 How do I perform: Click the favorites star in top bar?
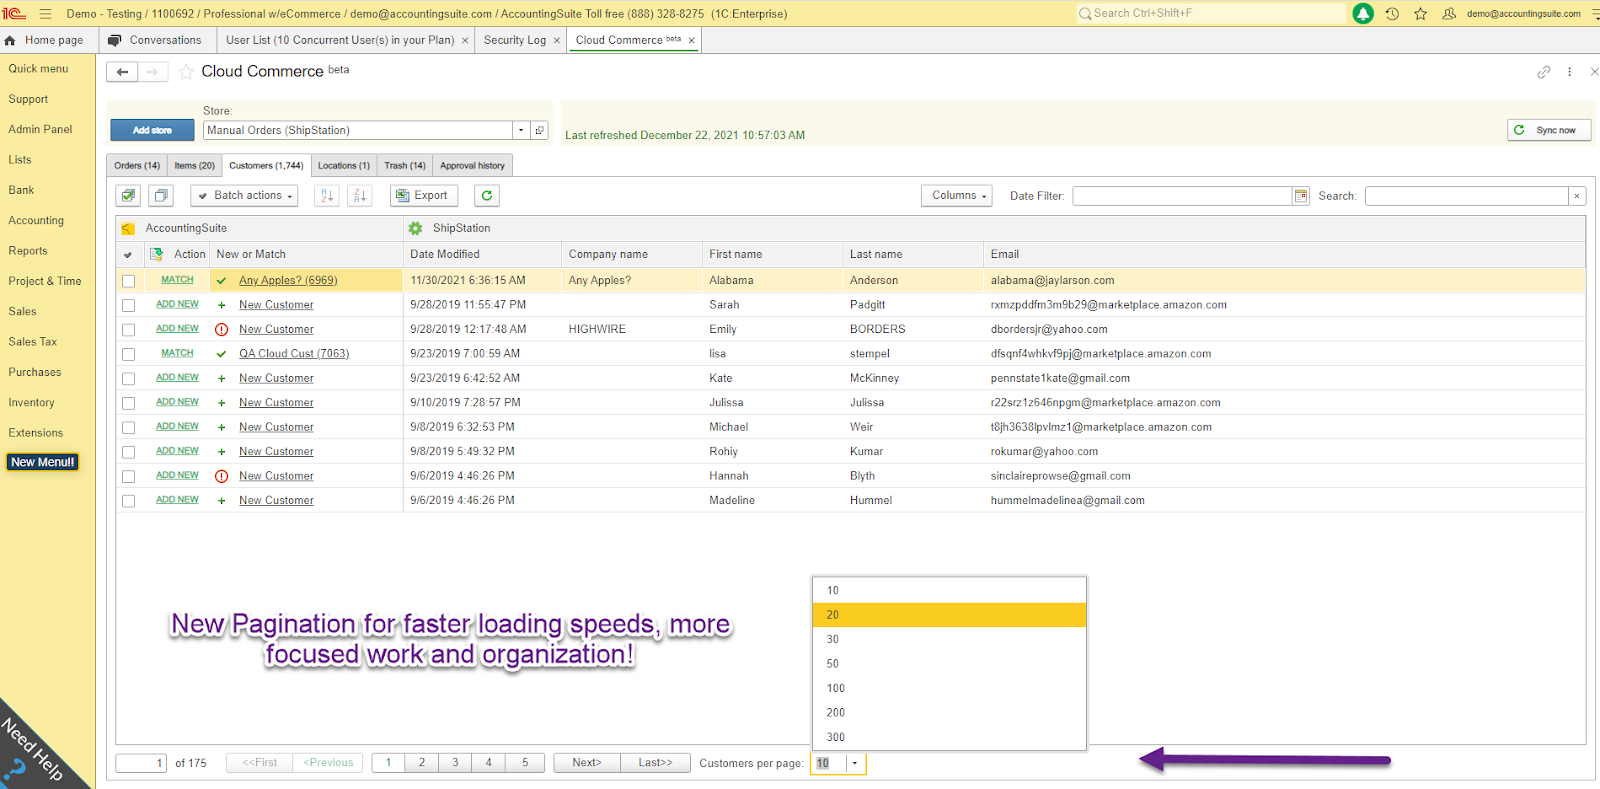click(x=1420, y=14)
